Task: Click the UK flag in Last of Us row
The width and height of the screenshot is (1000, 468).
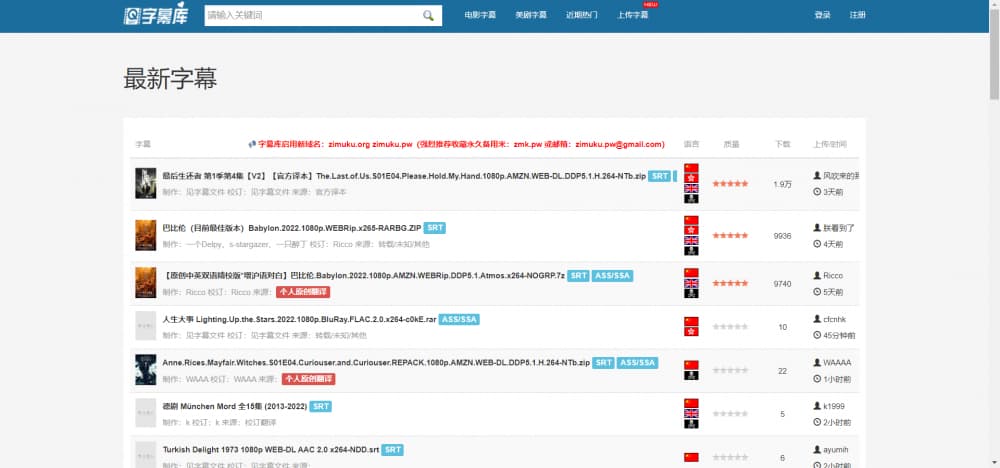Action: (x=691, y=189)
